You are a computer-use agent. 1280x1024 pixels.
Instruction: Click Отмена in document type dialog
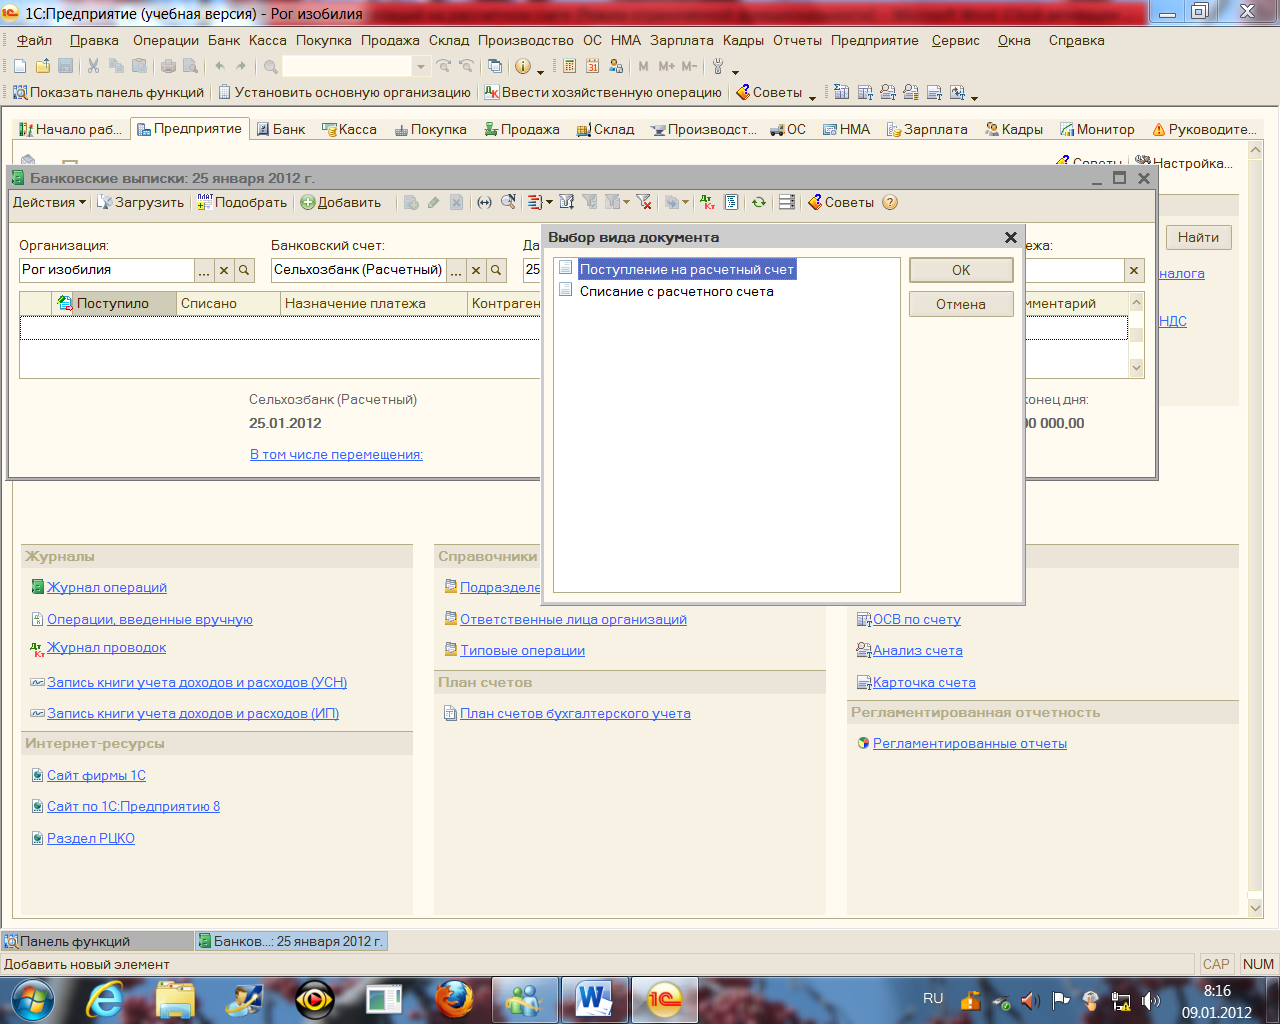[961, 304]
